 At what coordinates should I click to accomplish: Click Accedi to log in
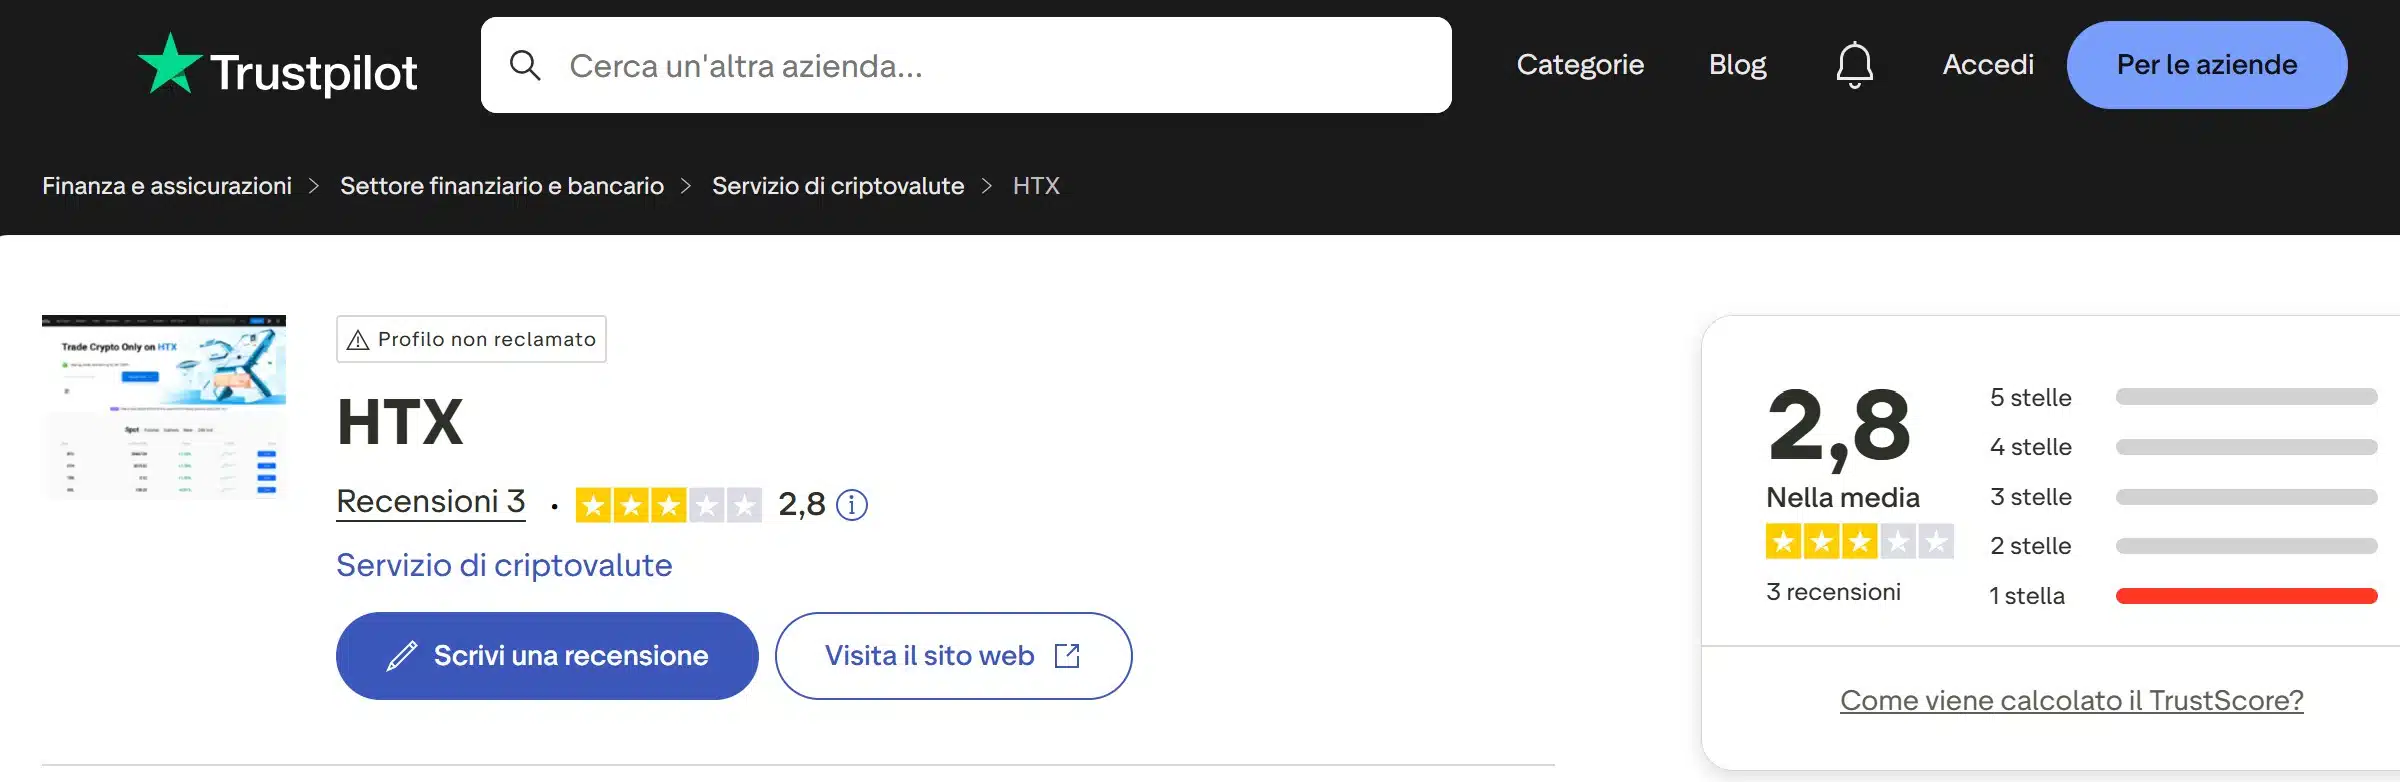point(1988,65)
